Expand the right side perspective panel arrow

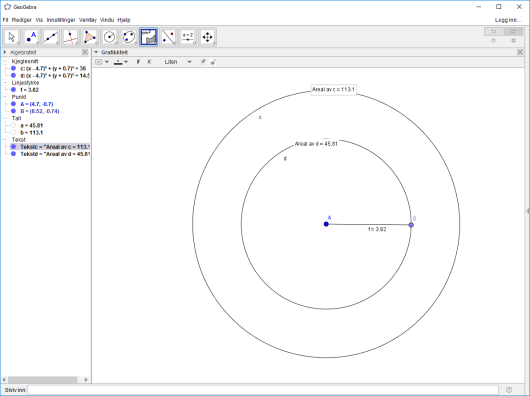tap(527, 211)
